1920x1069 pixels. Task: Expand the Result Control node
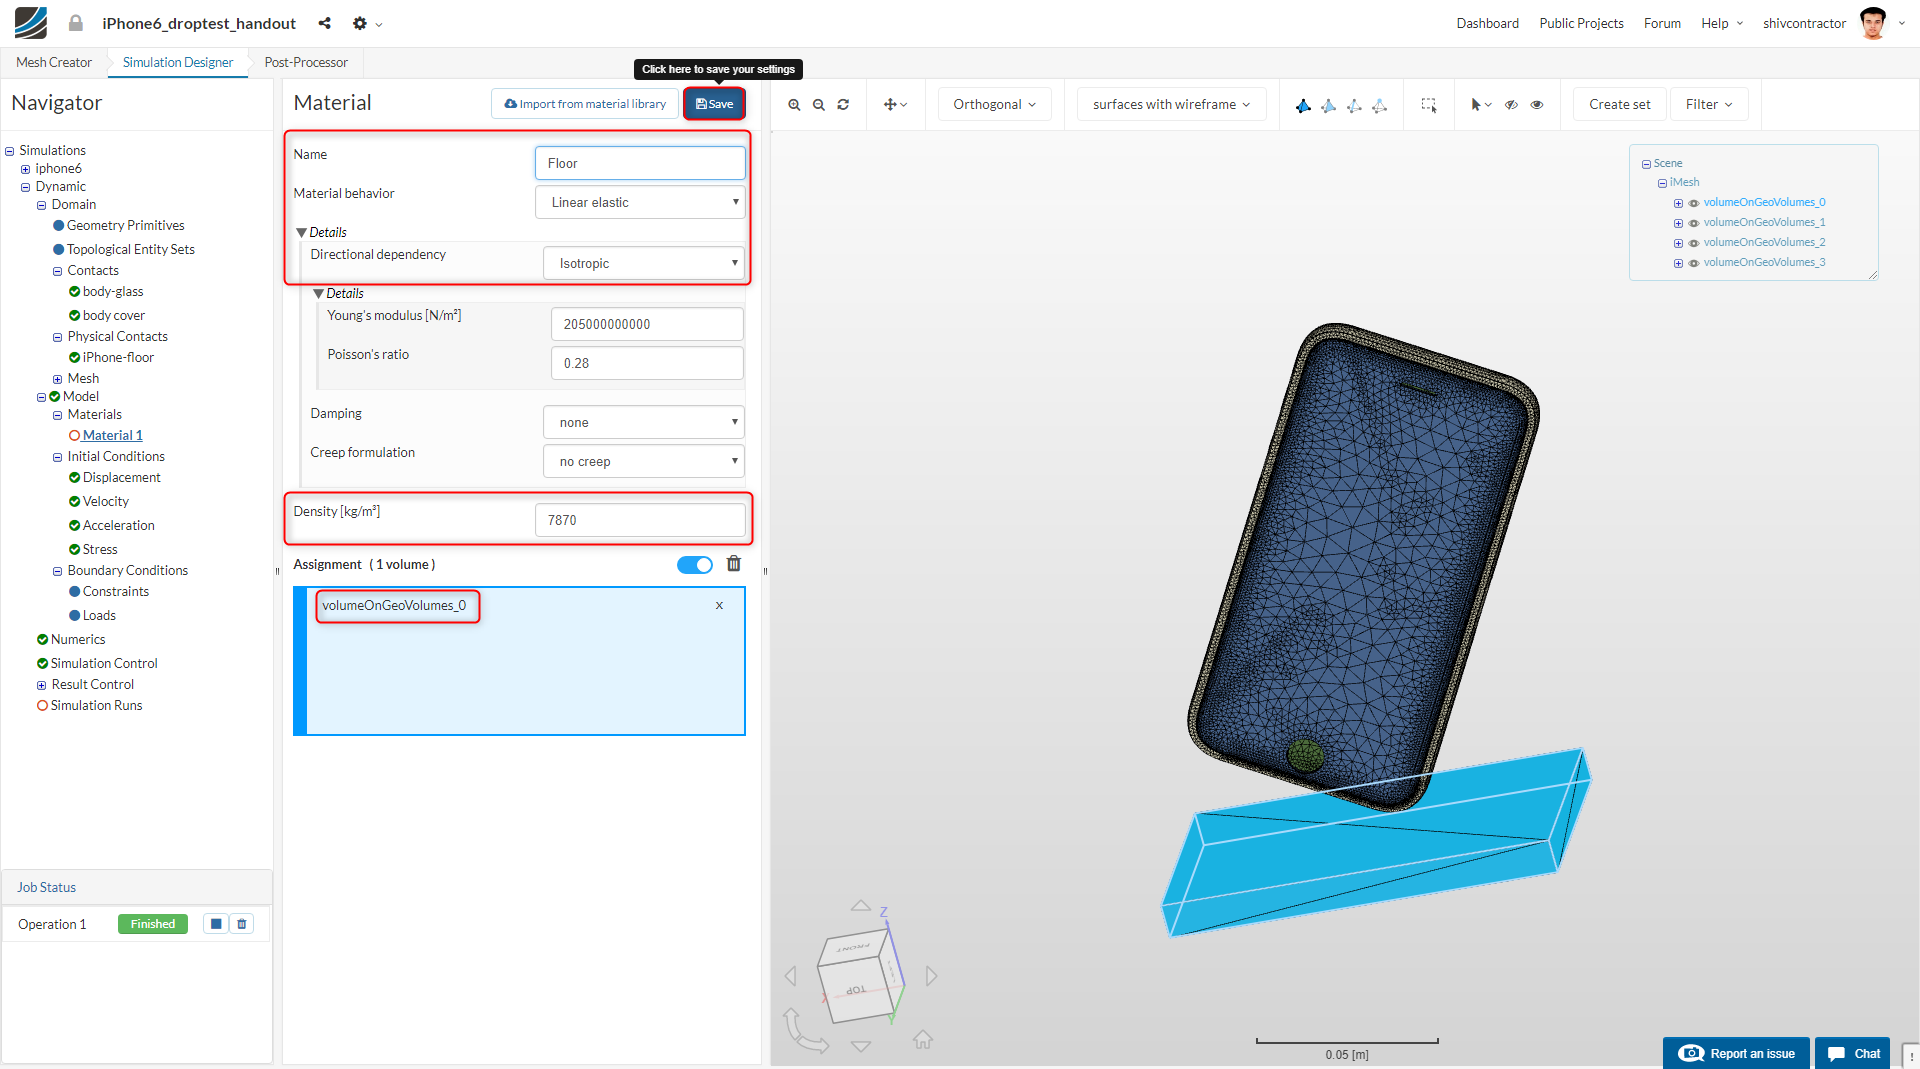coord(42,685)
